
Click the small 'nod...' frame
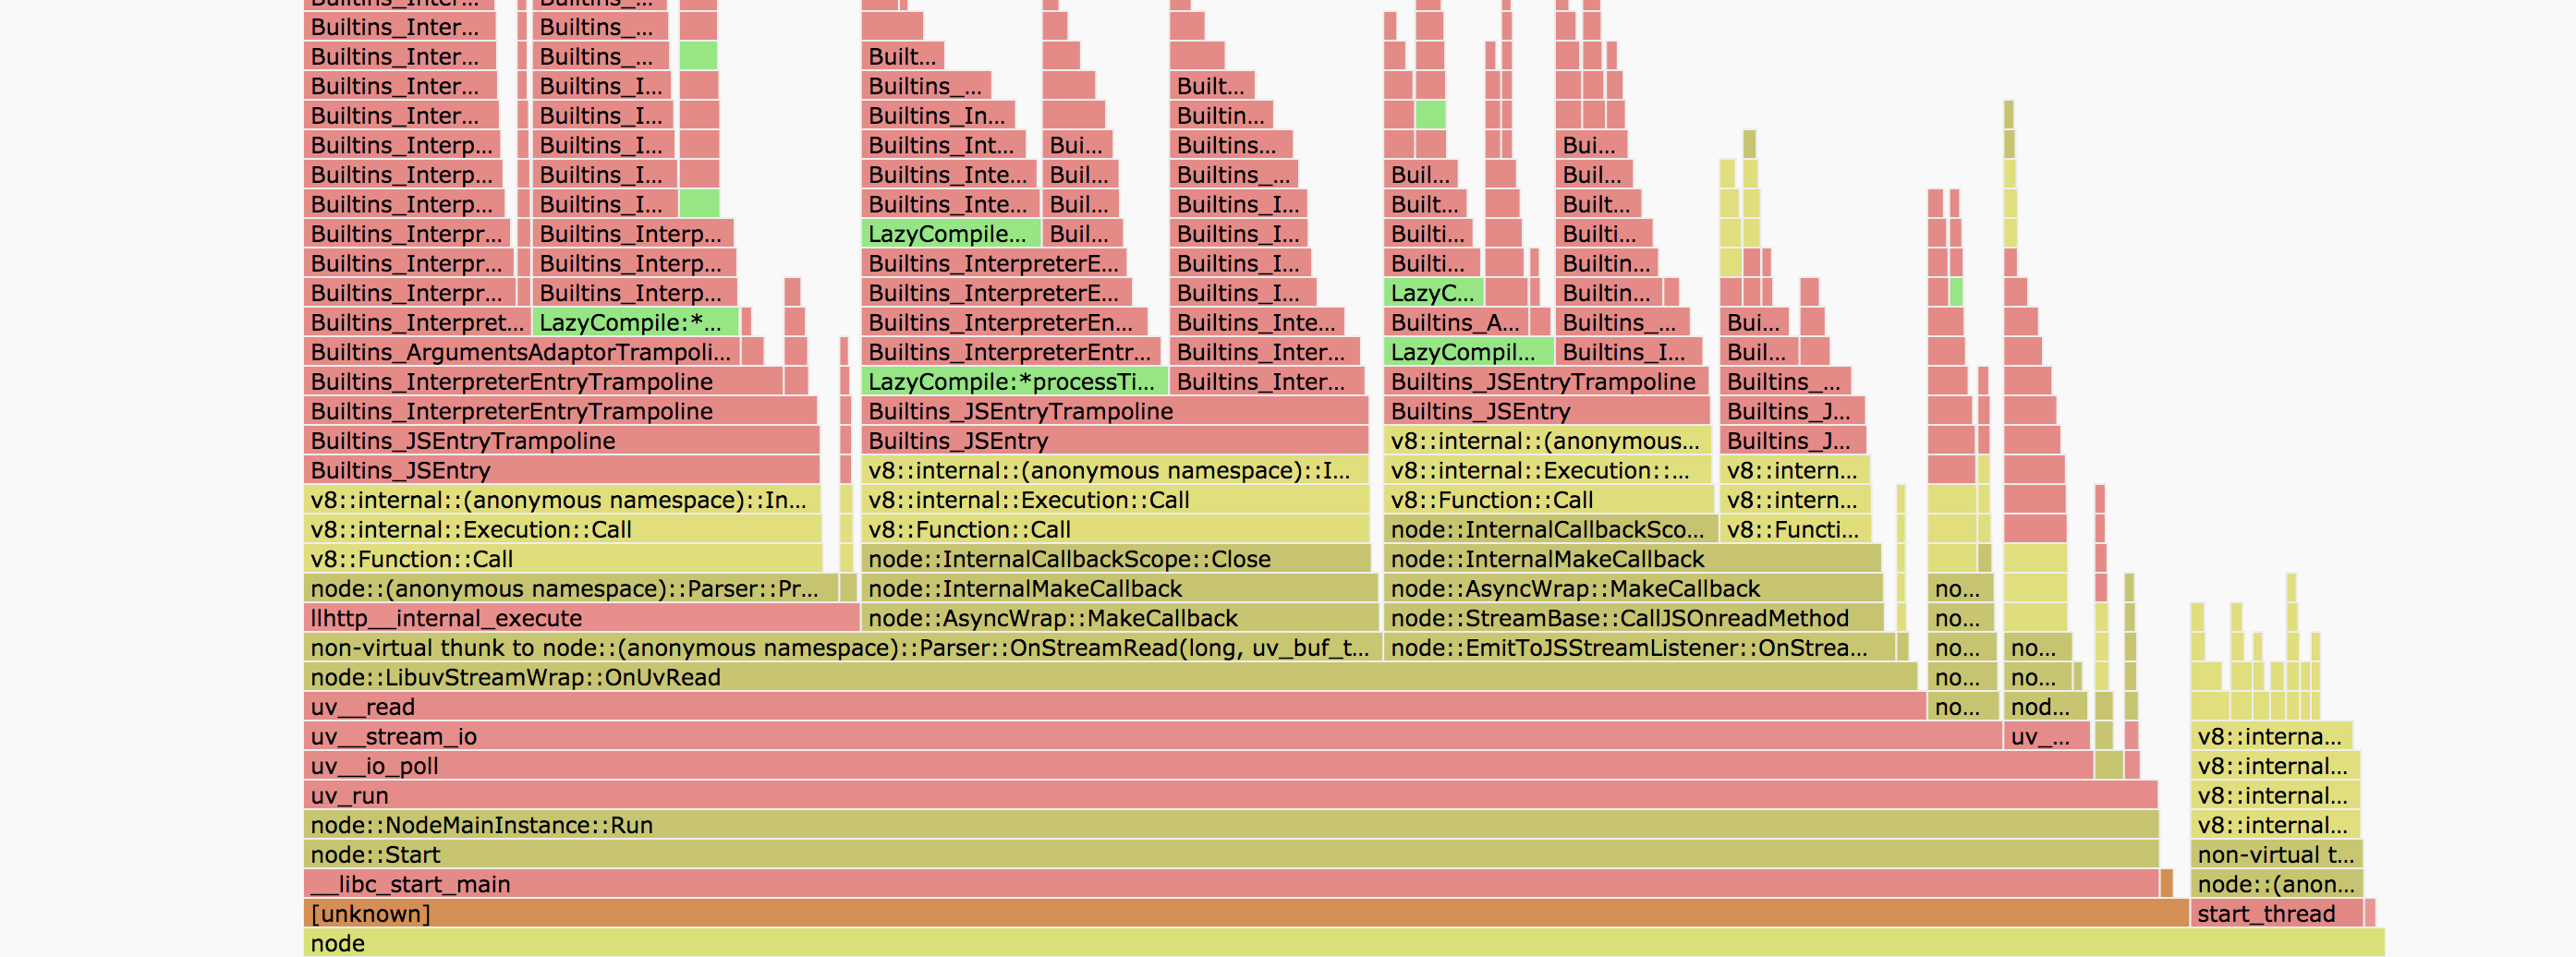[2044, 707]
